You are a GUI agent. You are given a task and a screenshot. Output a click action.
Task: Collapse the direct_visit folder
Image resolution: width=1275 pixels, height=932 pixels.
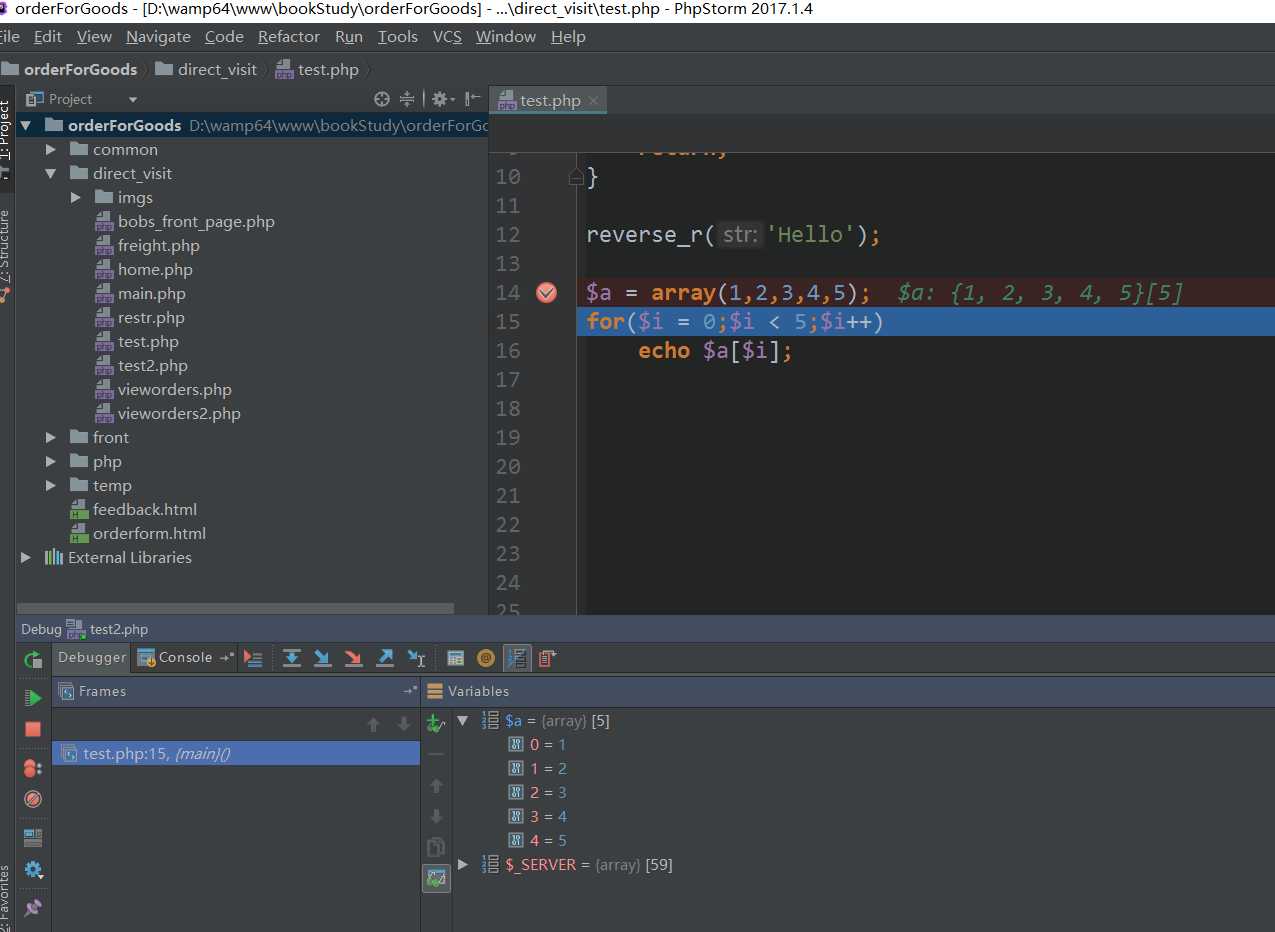tap(51, 173)
